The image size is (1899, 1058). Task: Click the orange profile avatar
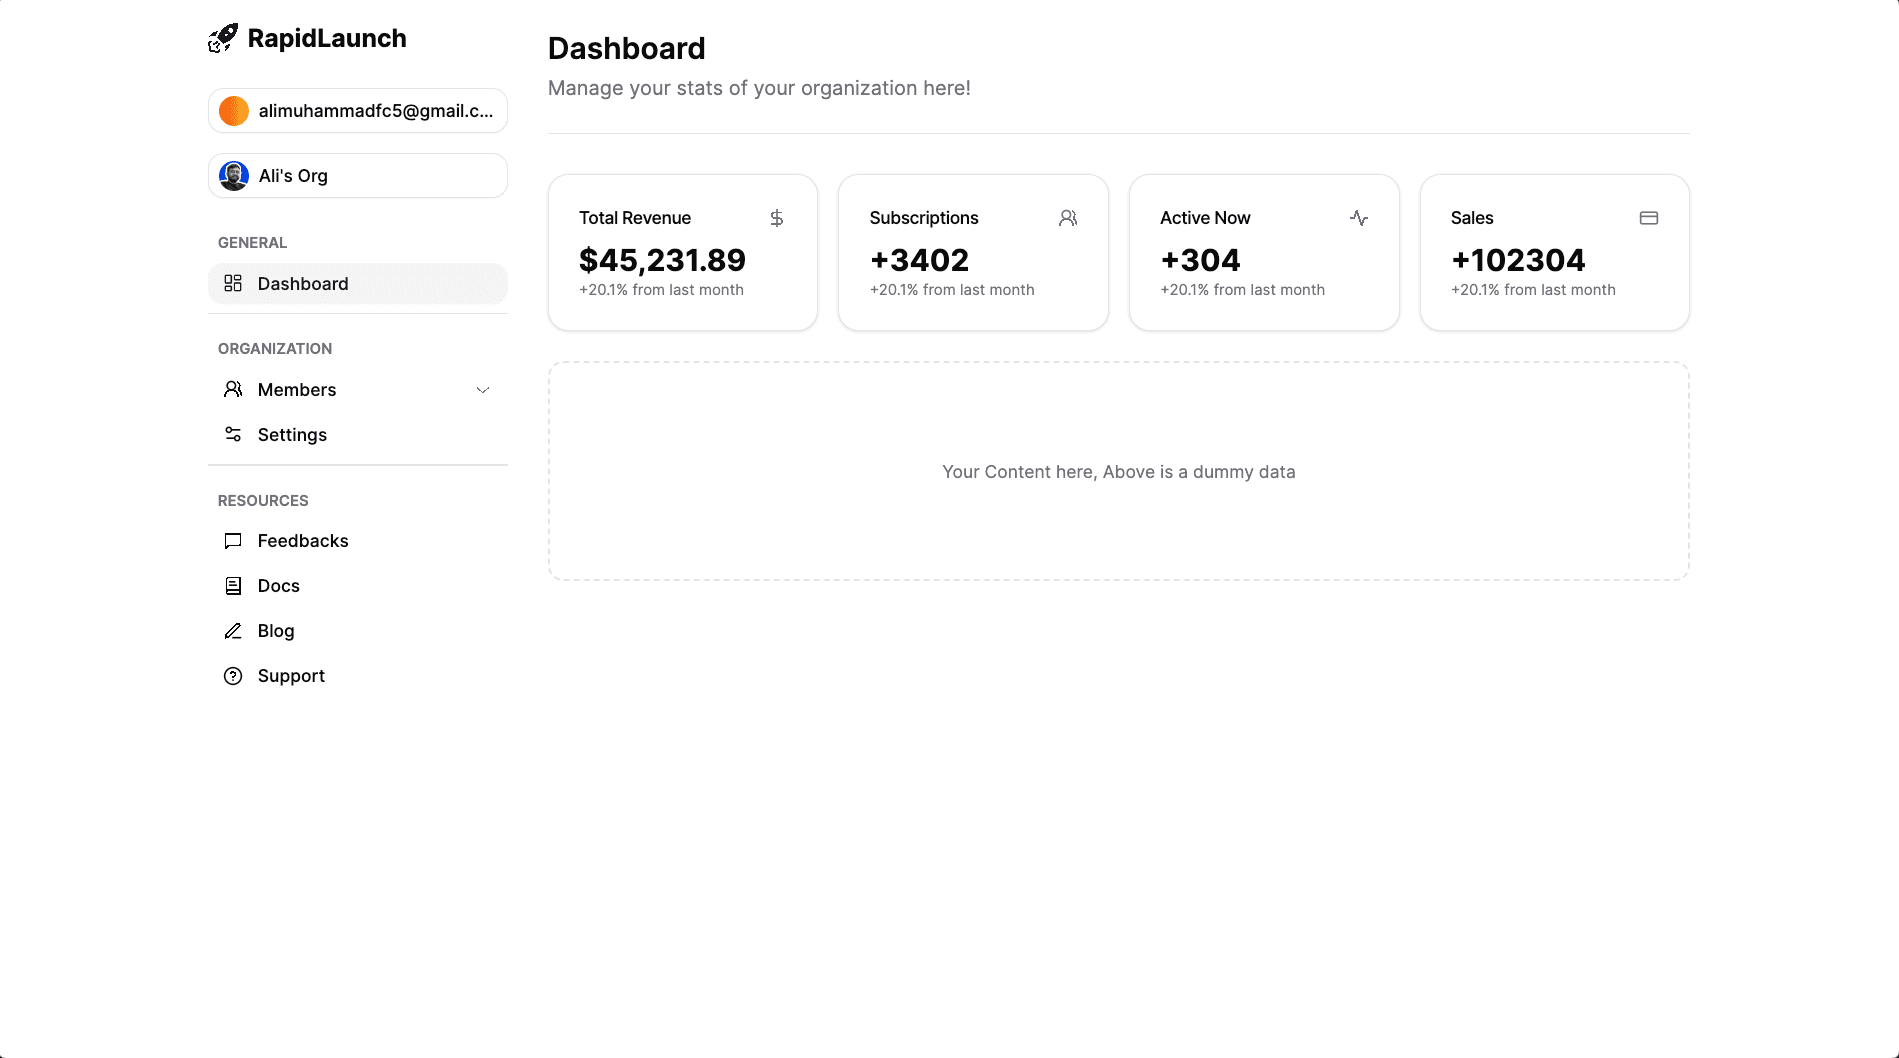tap(233, 110)
